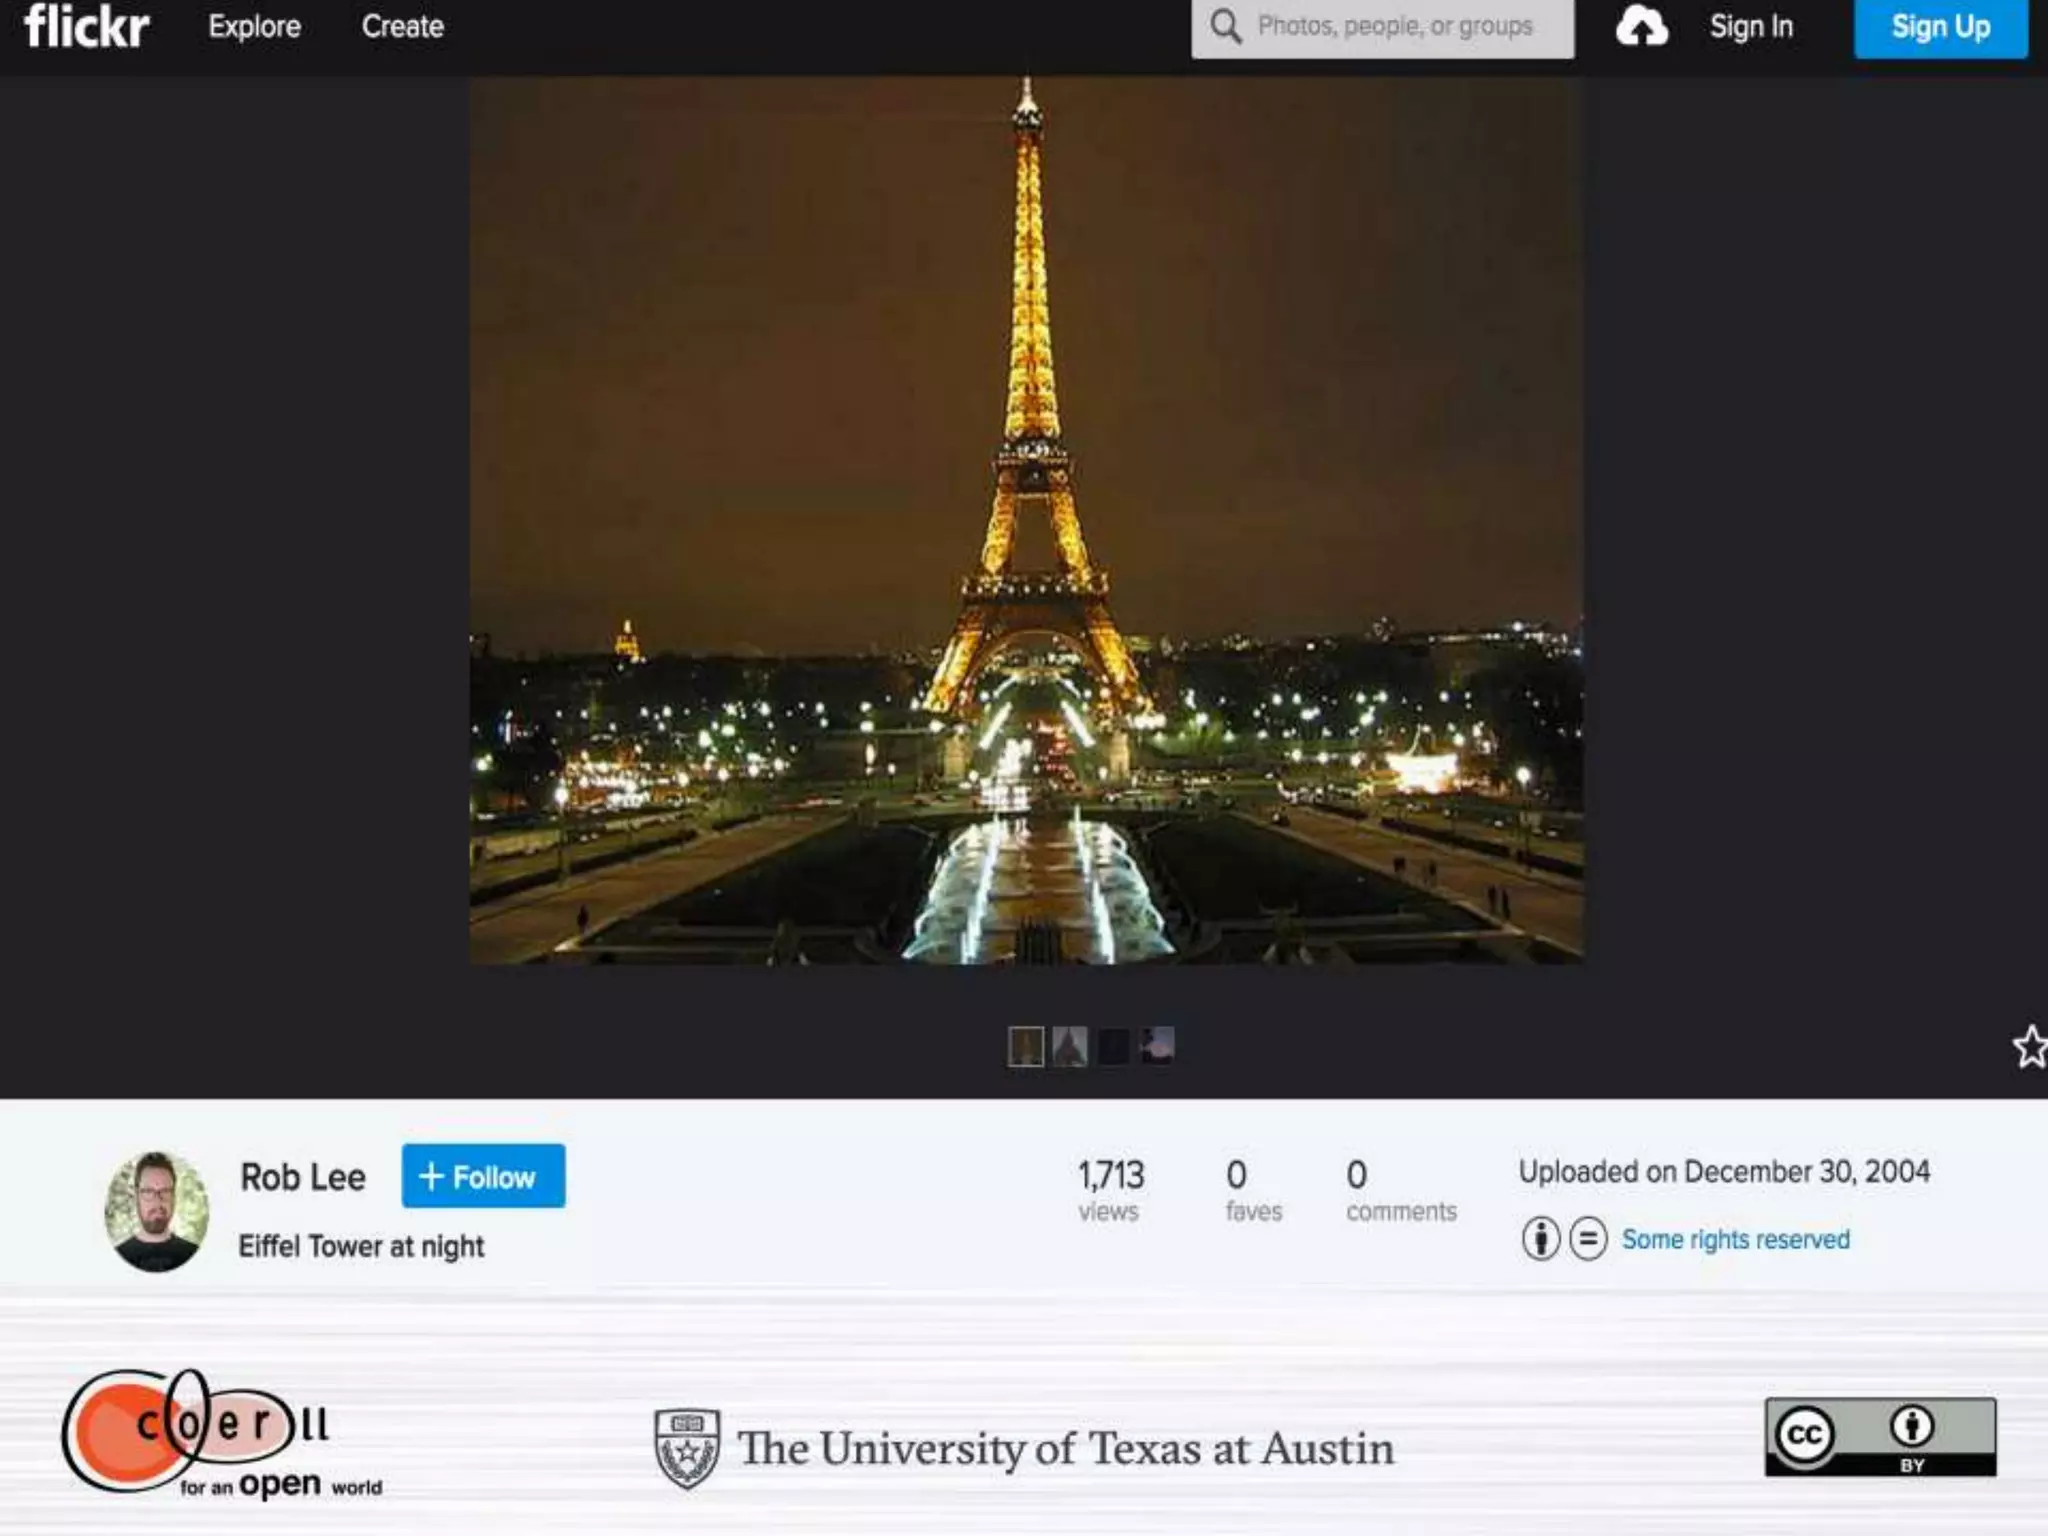Click the University of Texas shield logo
The image size is (2048, 1536).
tap(686, 1447)
